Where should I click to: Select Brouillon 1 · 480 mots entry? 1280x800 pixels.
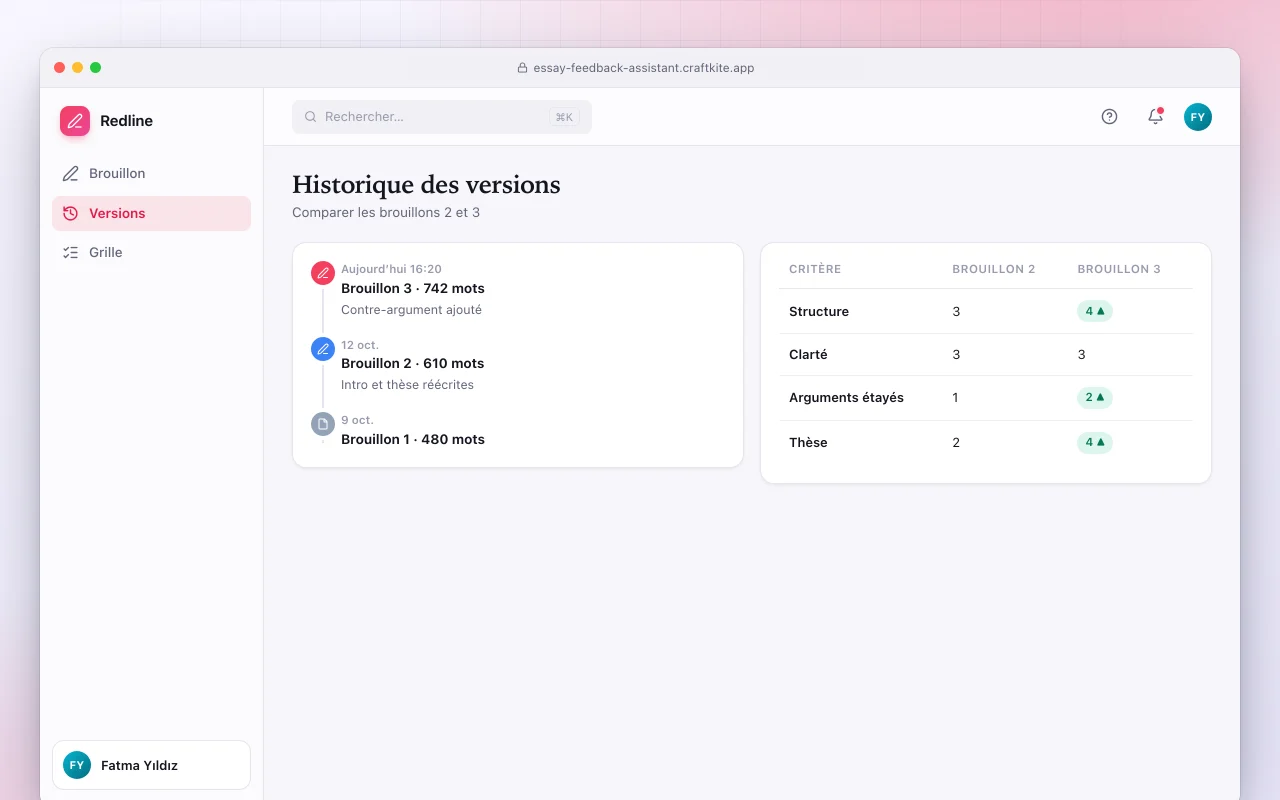(413, 439)
